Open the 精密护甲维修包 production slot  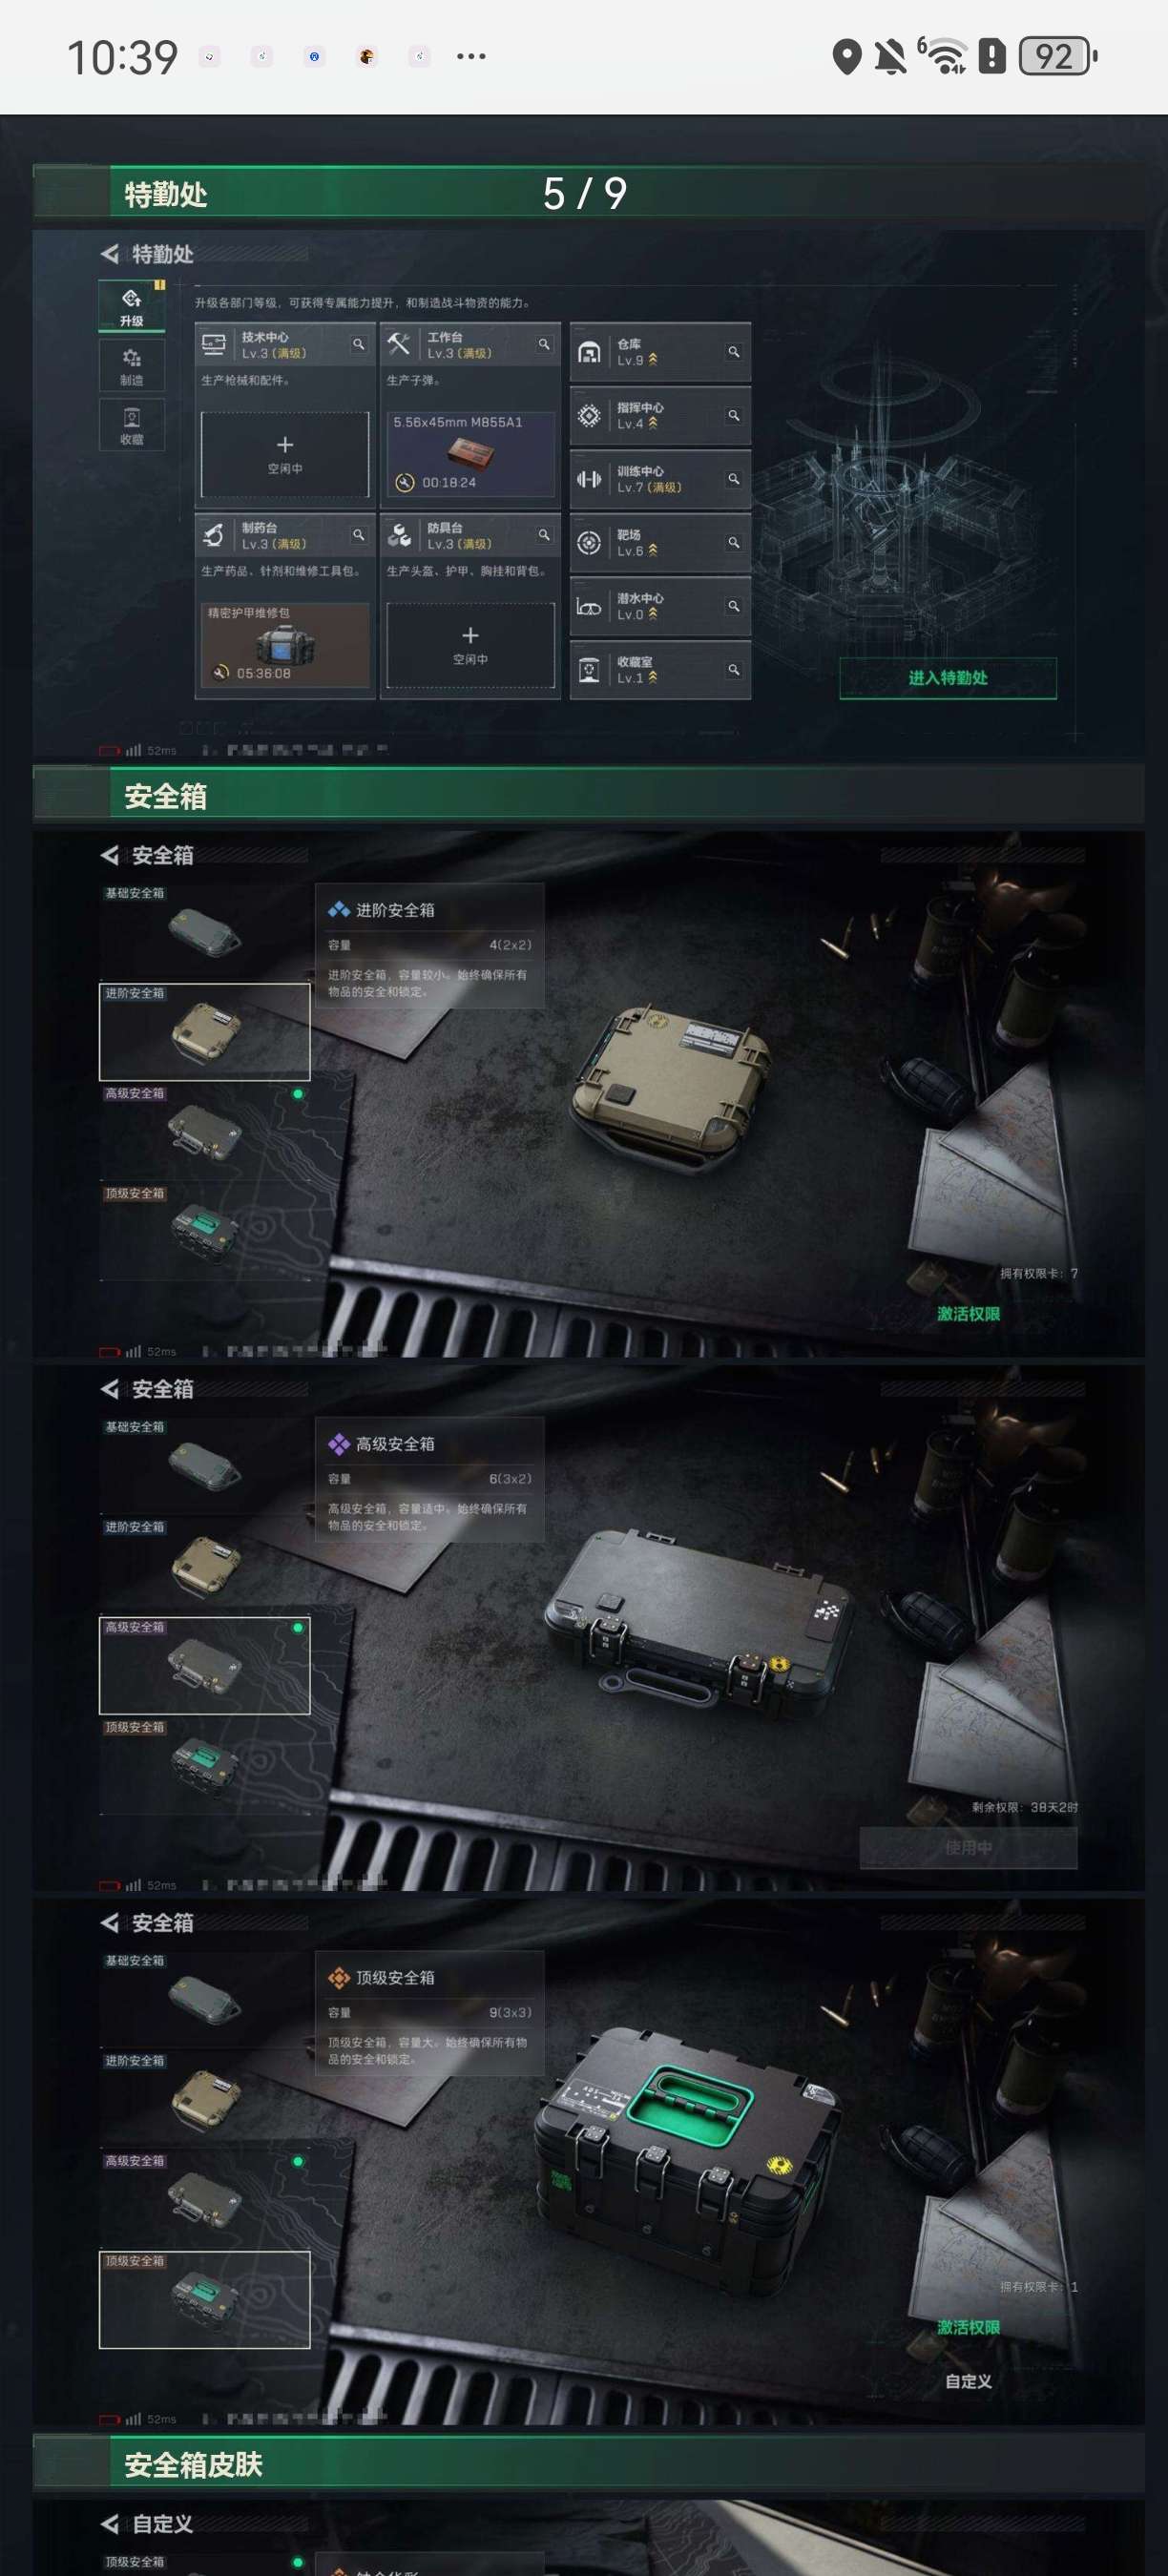[285, 645]
